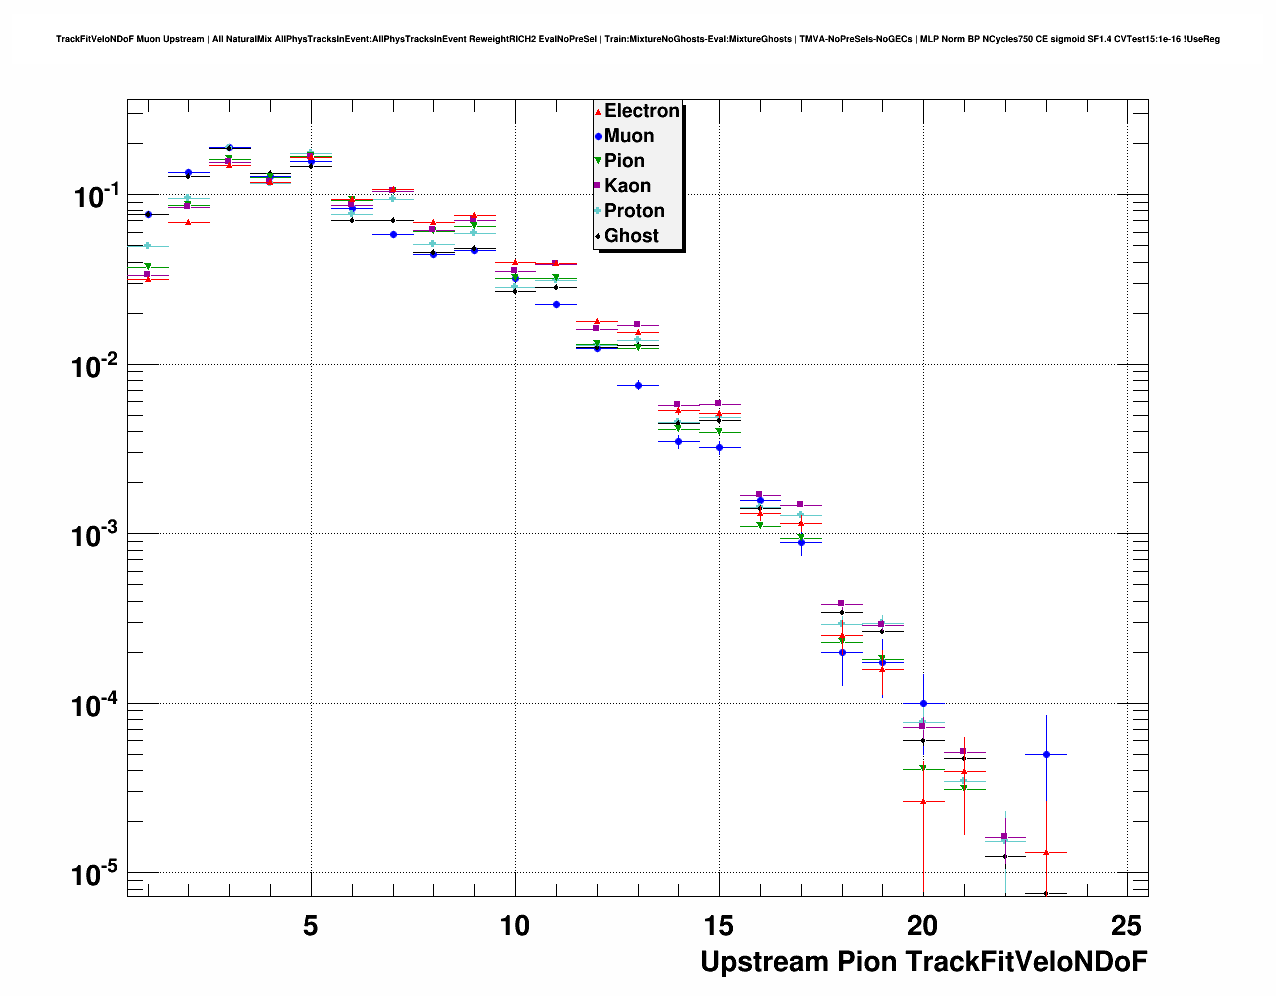Select the Ghost legend label
The height and width of the screenshot is (996, 1276).
click(631, 236)
